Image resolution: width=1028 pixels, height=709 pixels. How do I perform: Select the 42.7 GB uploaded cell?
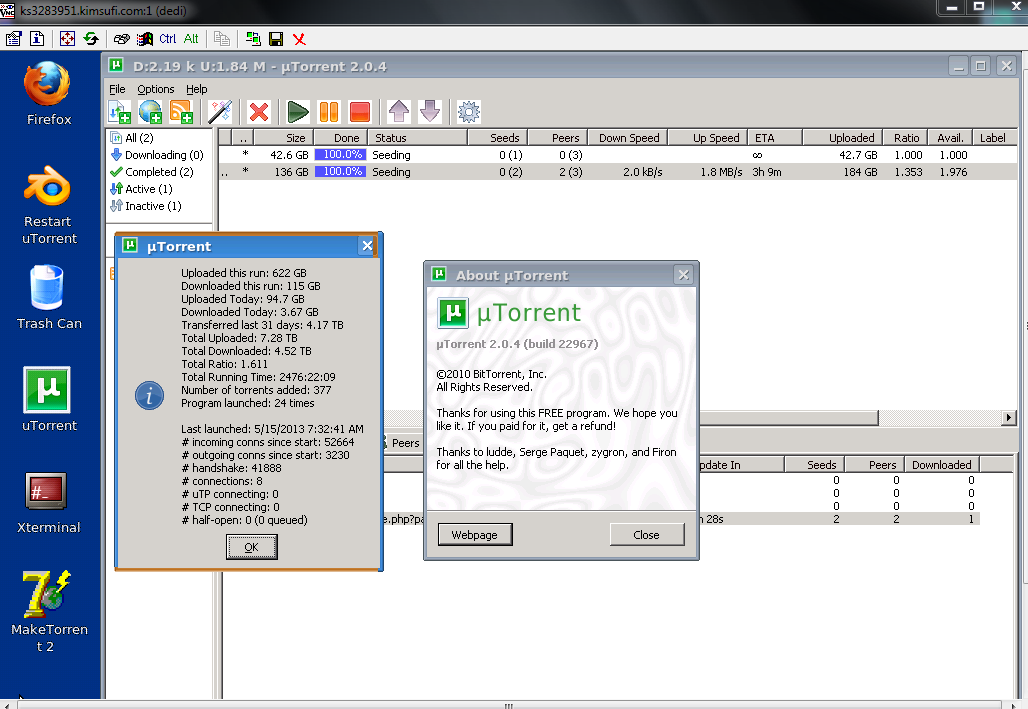[x=858, y=155]
